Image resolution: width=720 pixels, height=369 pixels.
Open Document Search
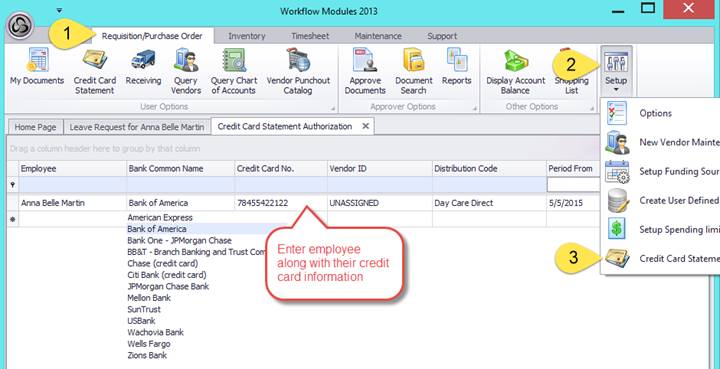pyautogui.click(x=414, y=71)
